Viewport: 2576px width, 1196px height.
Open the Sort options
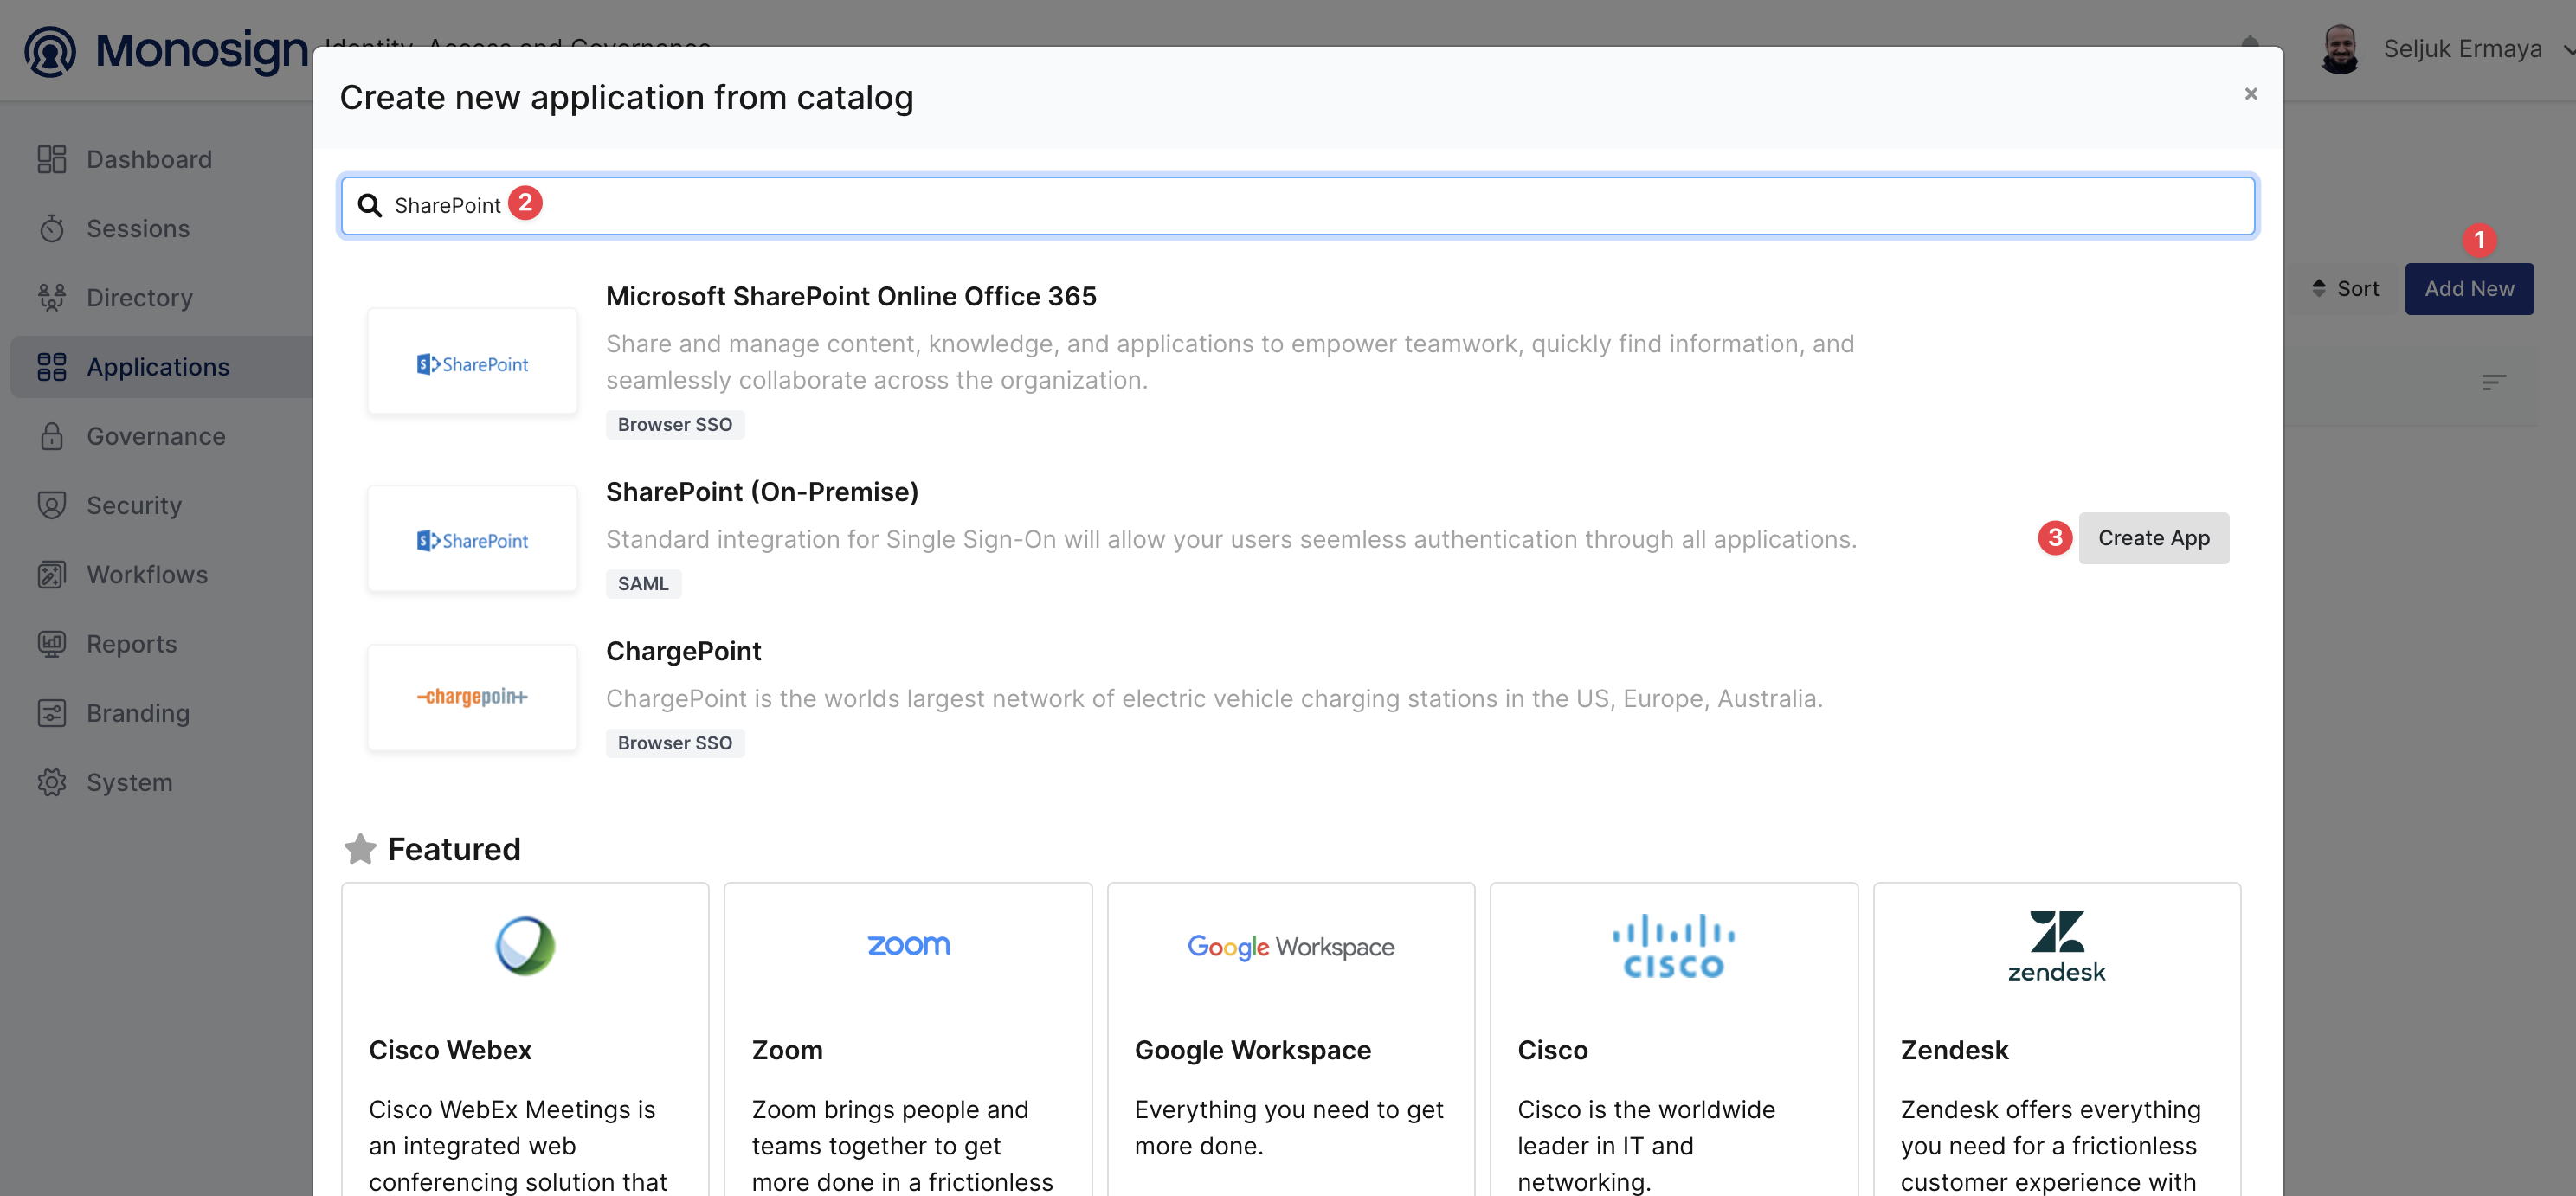pyautogui.click(x=2346, y=288)
